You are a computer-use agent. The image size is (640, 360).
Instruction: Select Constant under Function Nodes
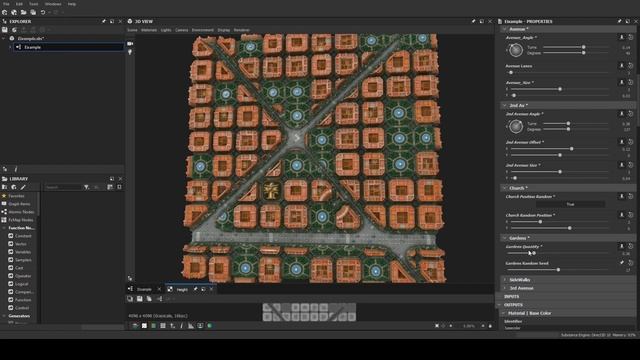coord(23,236)
